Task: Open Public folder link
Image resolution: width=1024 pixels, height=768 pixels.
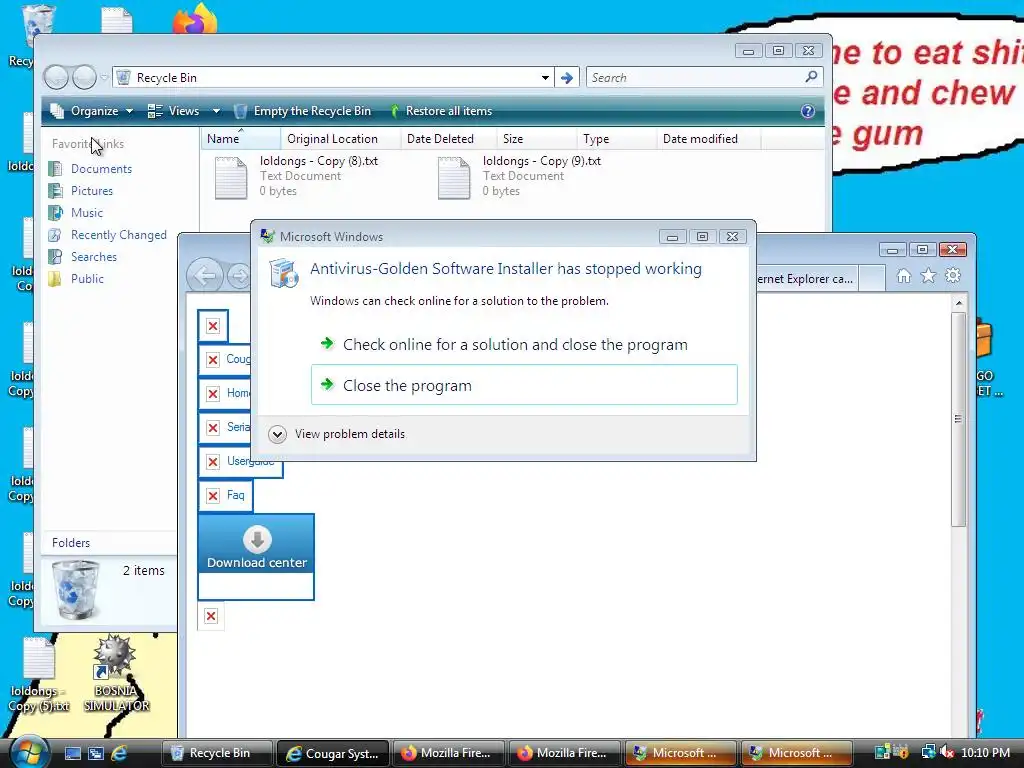Action: click(76, 279)
